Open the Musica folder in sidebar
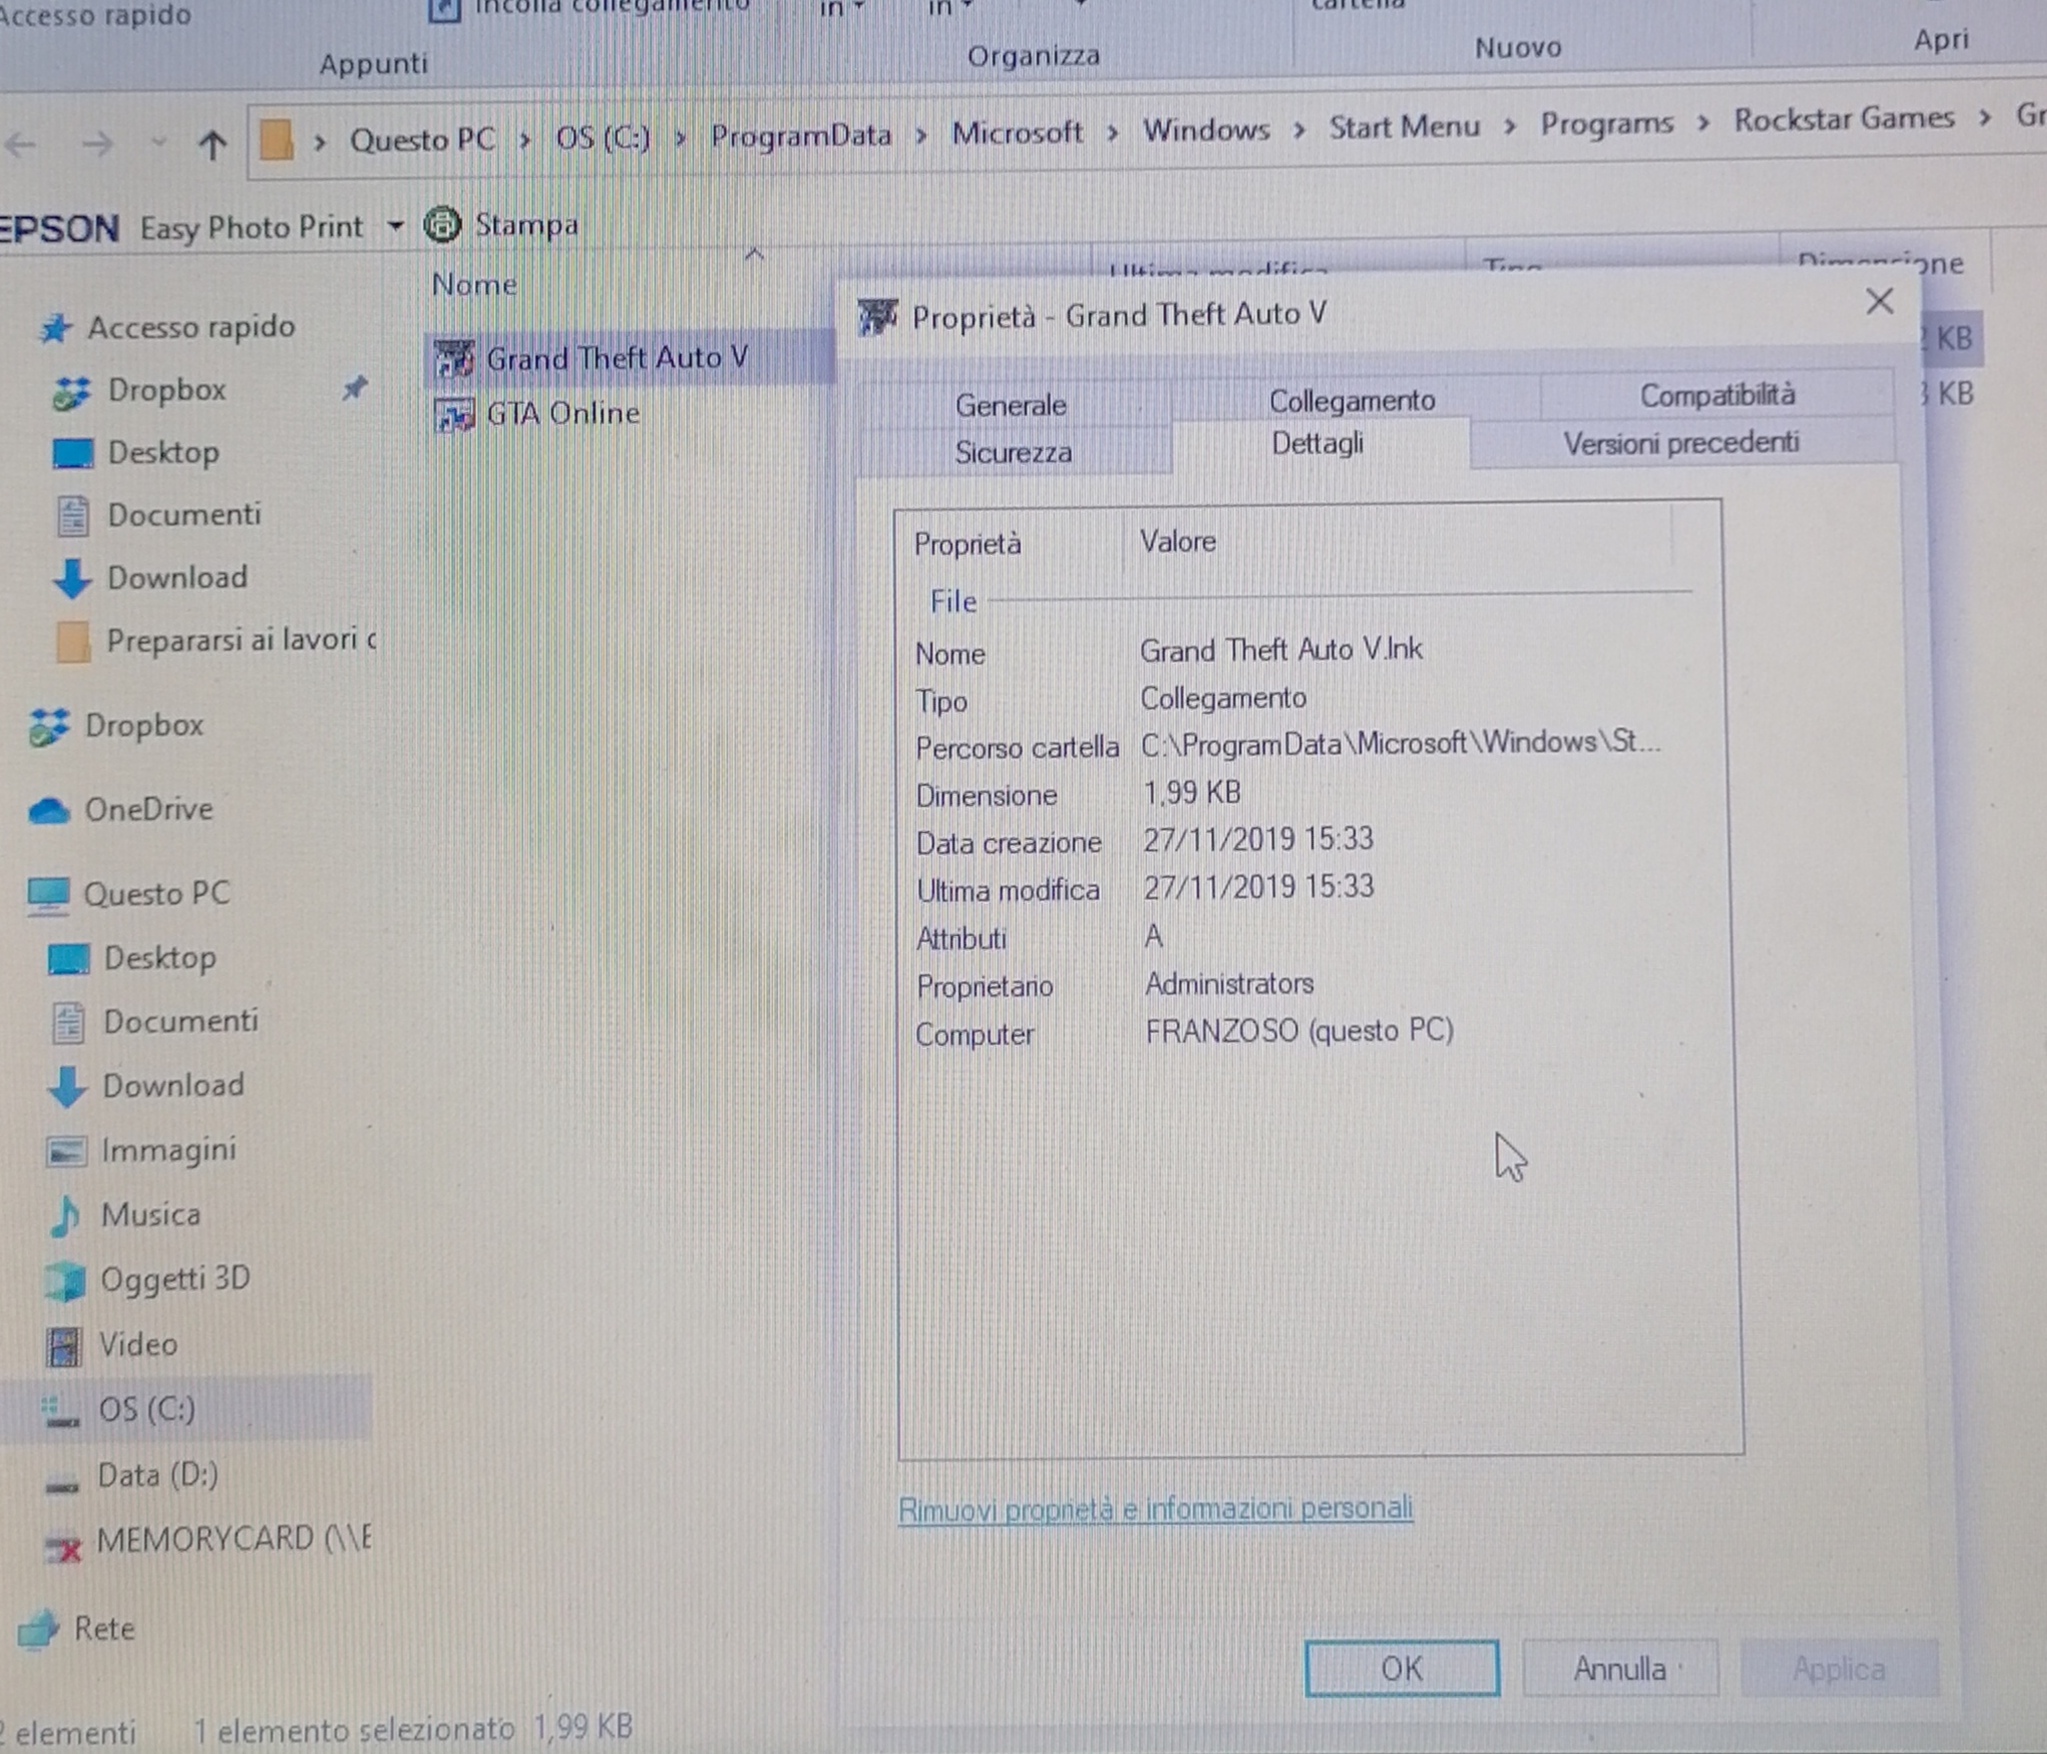The height and width of the screenshot is (1754, 2047). coord(150,1215)
